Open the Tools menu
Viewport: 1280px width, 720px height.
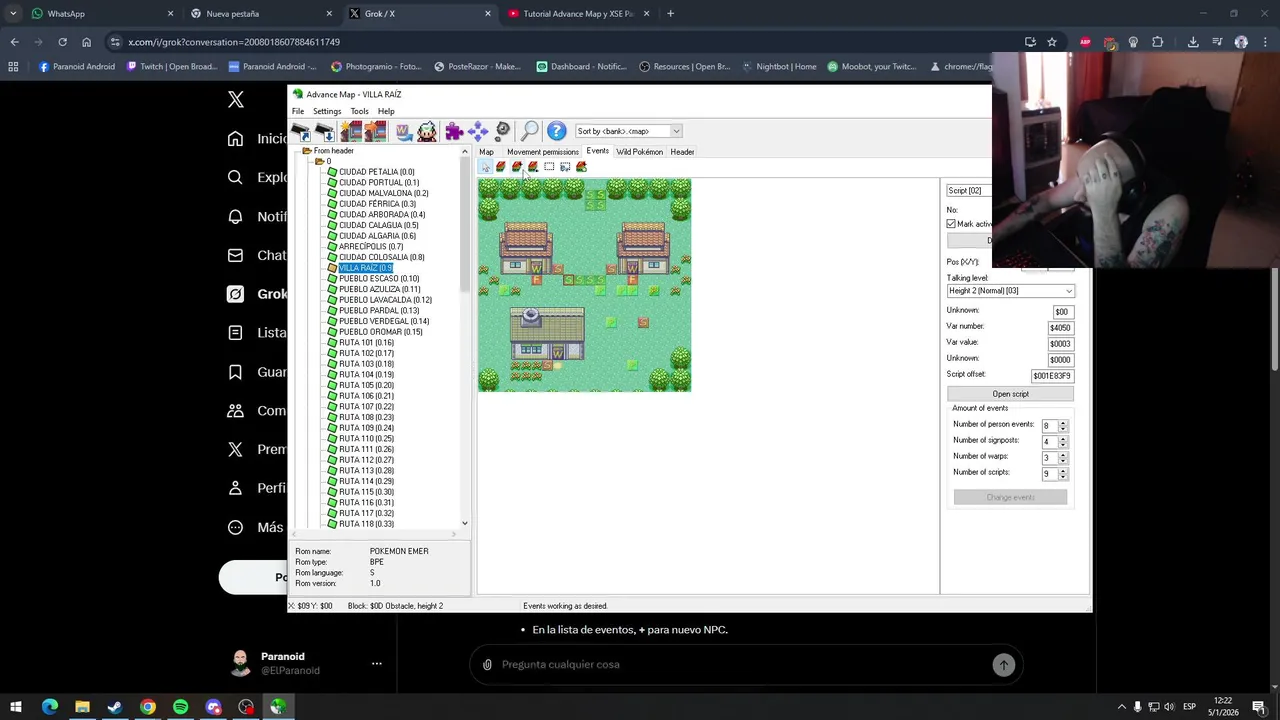pos(359,111)
